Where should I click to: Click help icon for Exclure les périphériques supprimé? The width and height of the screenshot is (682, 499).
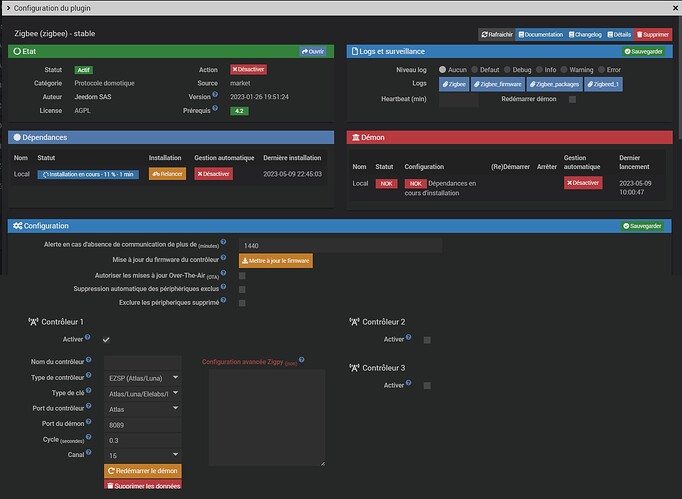coord(223,300)
